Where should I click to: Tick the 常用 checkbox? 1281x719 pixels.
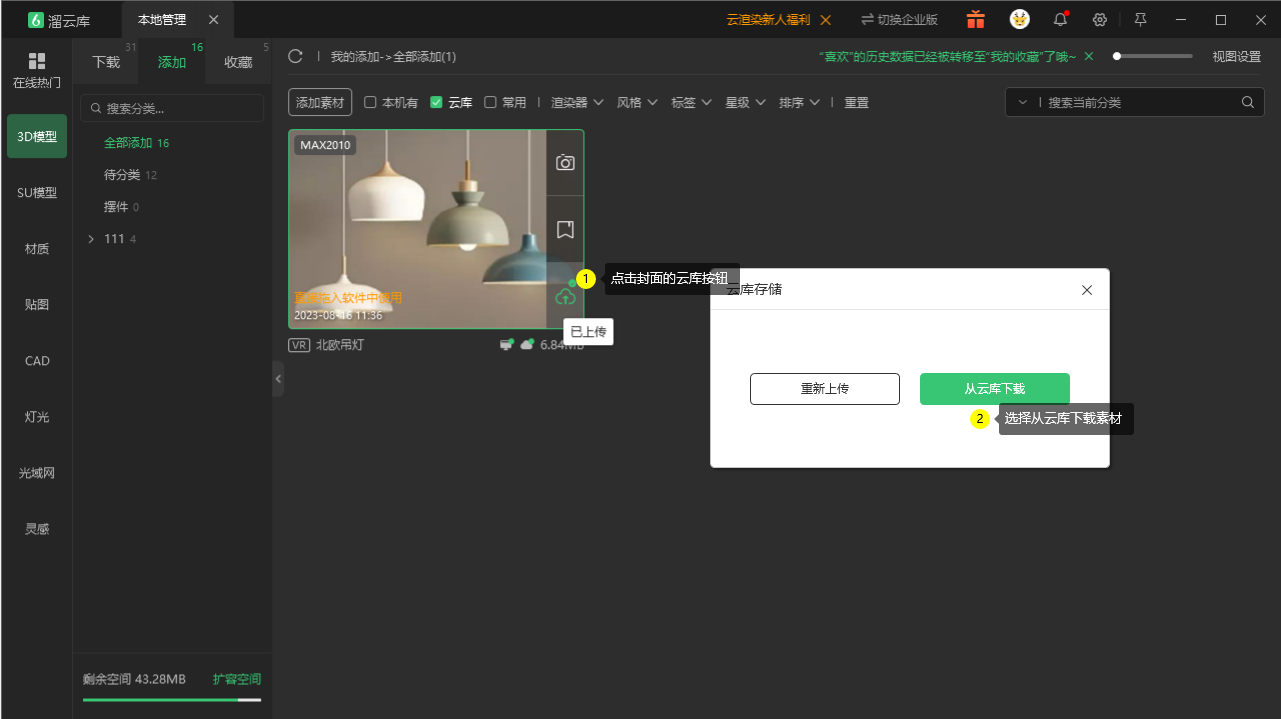490,102
